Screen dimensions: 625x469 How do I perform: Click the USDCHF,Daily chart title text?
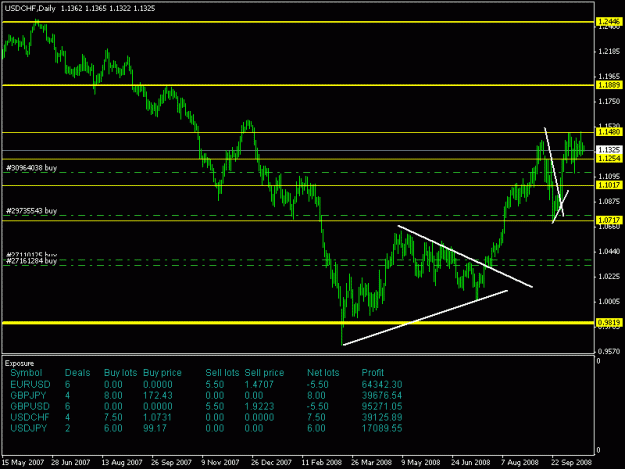[x=30, y=8]
